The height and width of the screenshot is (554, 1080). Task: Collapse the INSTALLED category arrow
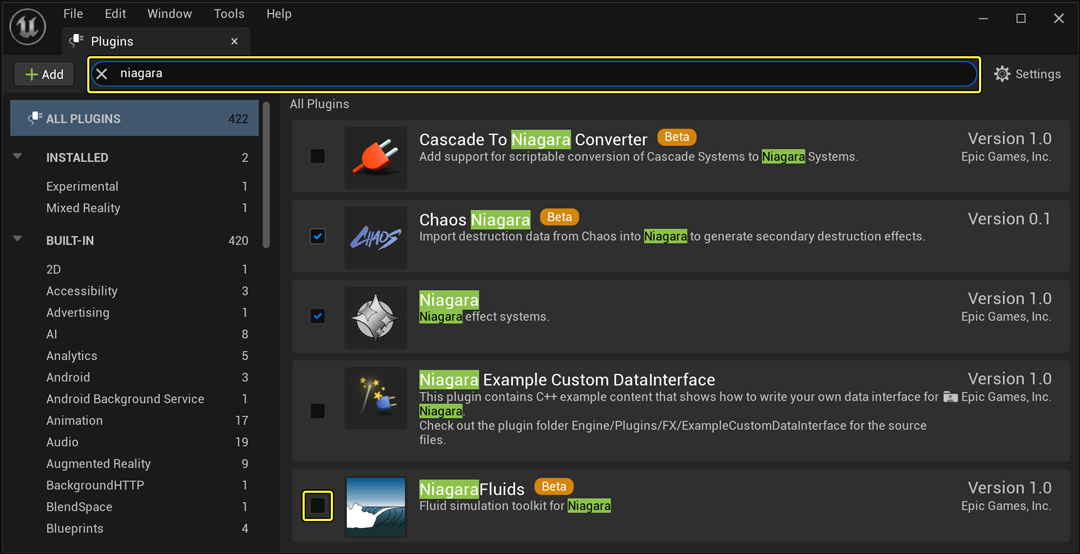[x=18, y=157]
